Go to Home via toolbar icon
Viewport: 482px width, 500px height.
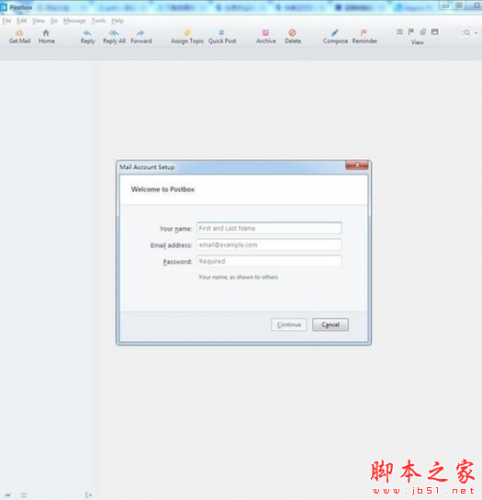[x=46, y=33]
